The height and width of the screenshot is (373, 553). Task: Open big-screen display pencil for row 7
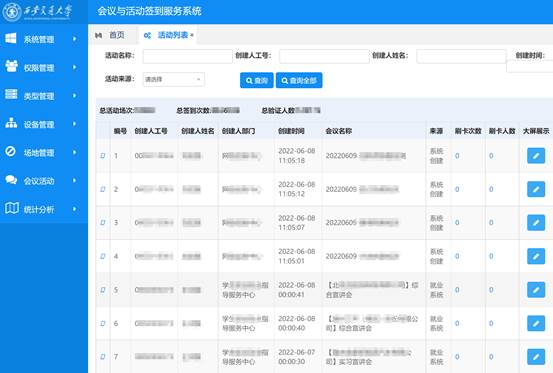coord(536,357)
